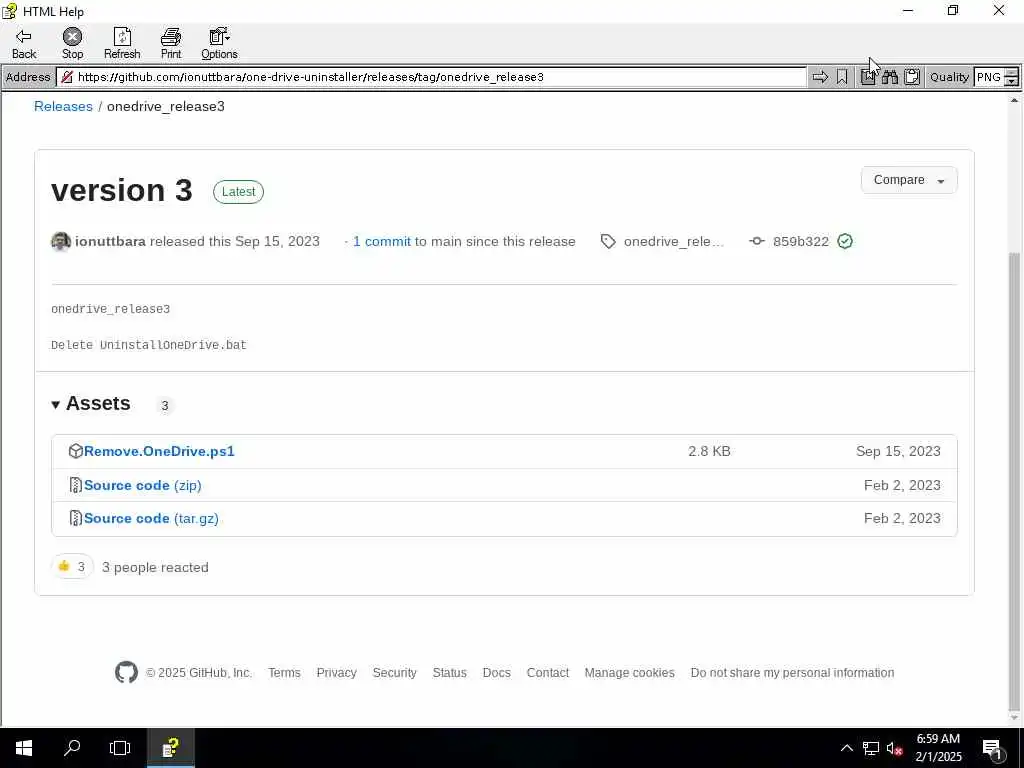The height and width of the screenshot is (768, 1024).
Task: Show hidden tray icons chevron
Action: 846,748
